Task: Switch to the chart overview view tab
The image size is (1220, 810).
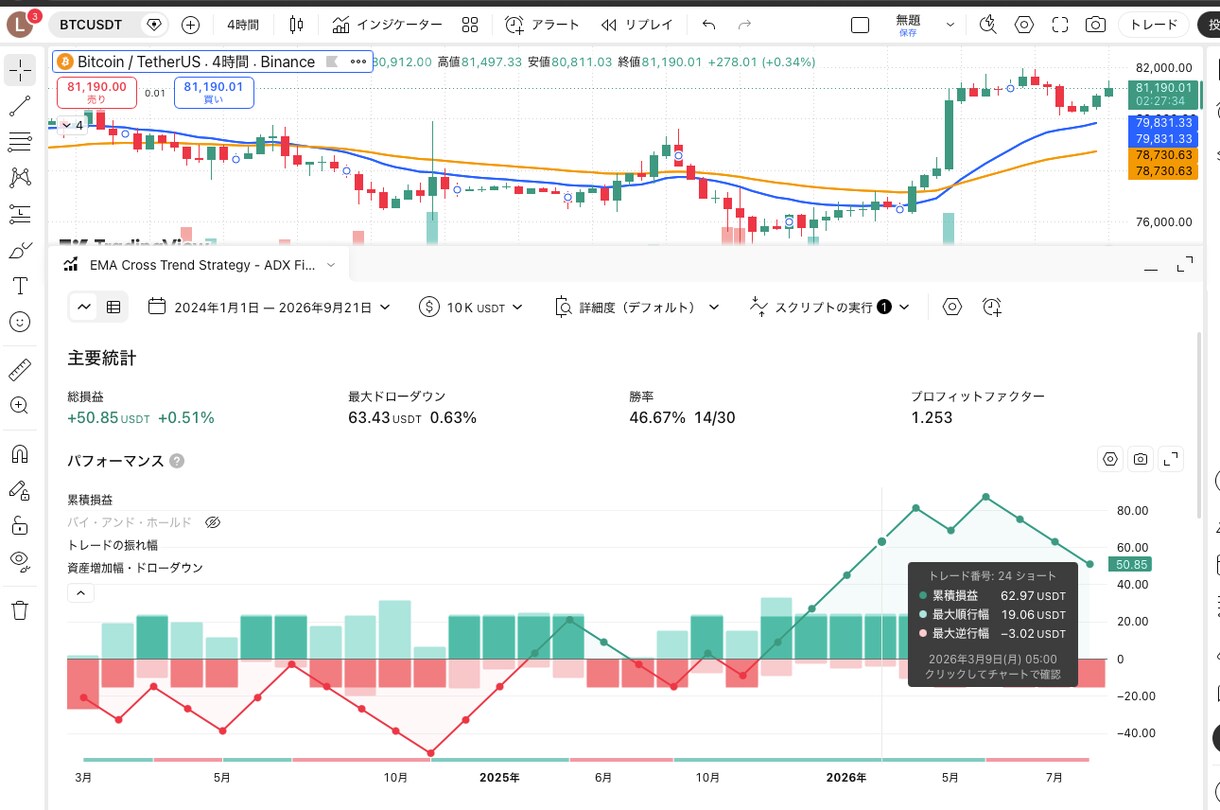Action: pyautogui.click(x=84, y=307)
